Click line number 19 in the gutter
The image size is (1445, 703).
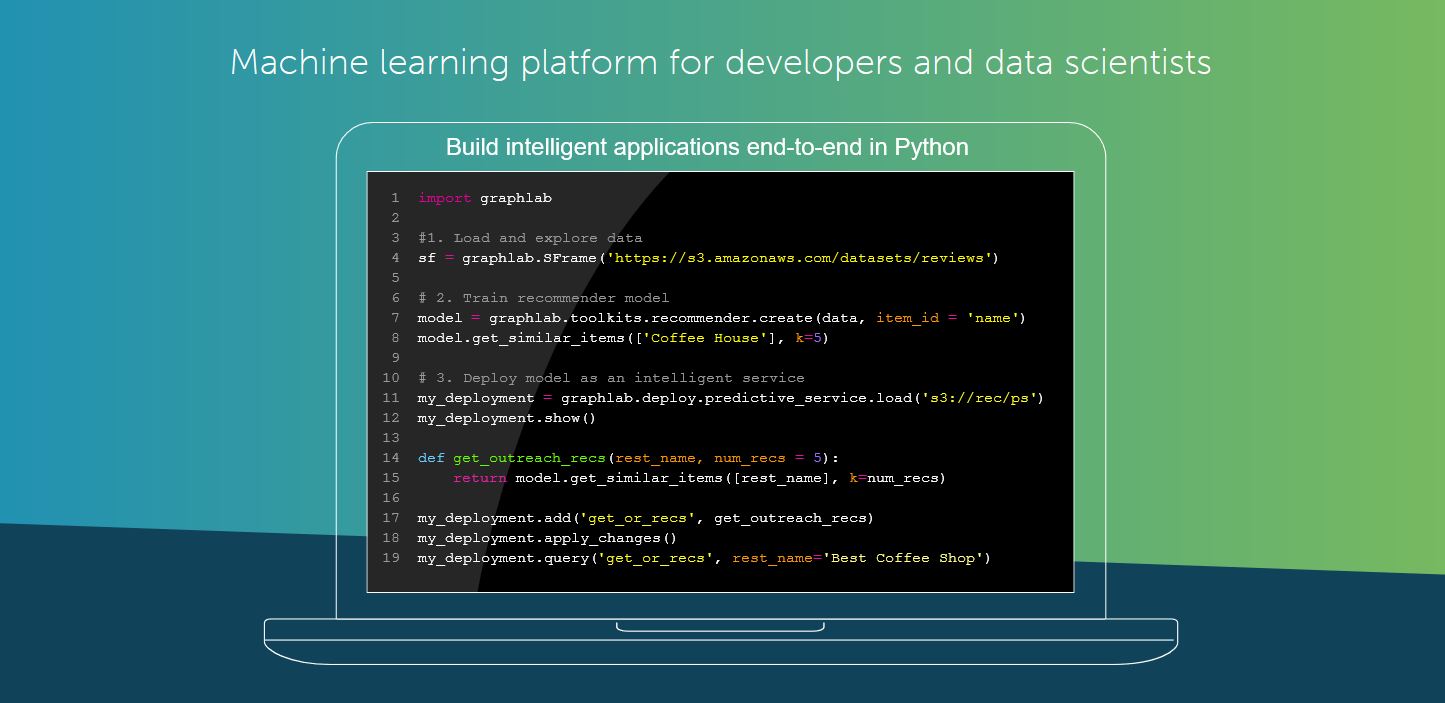pyautogui.click(x=390, y=558)
